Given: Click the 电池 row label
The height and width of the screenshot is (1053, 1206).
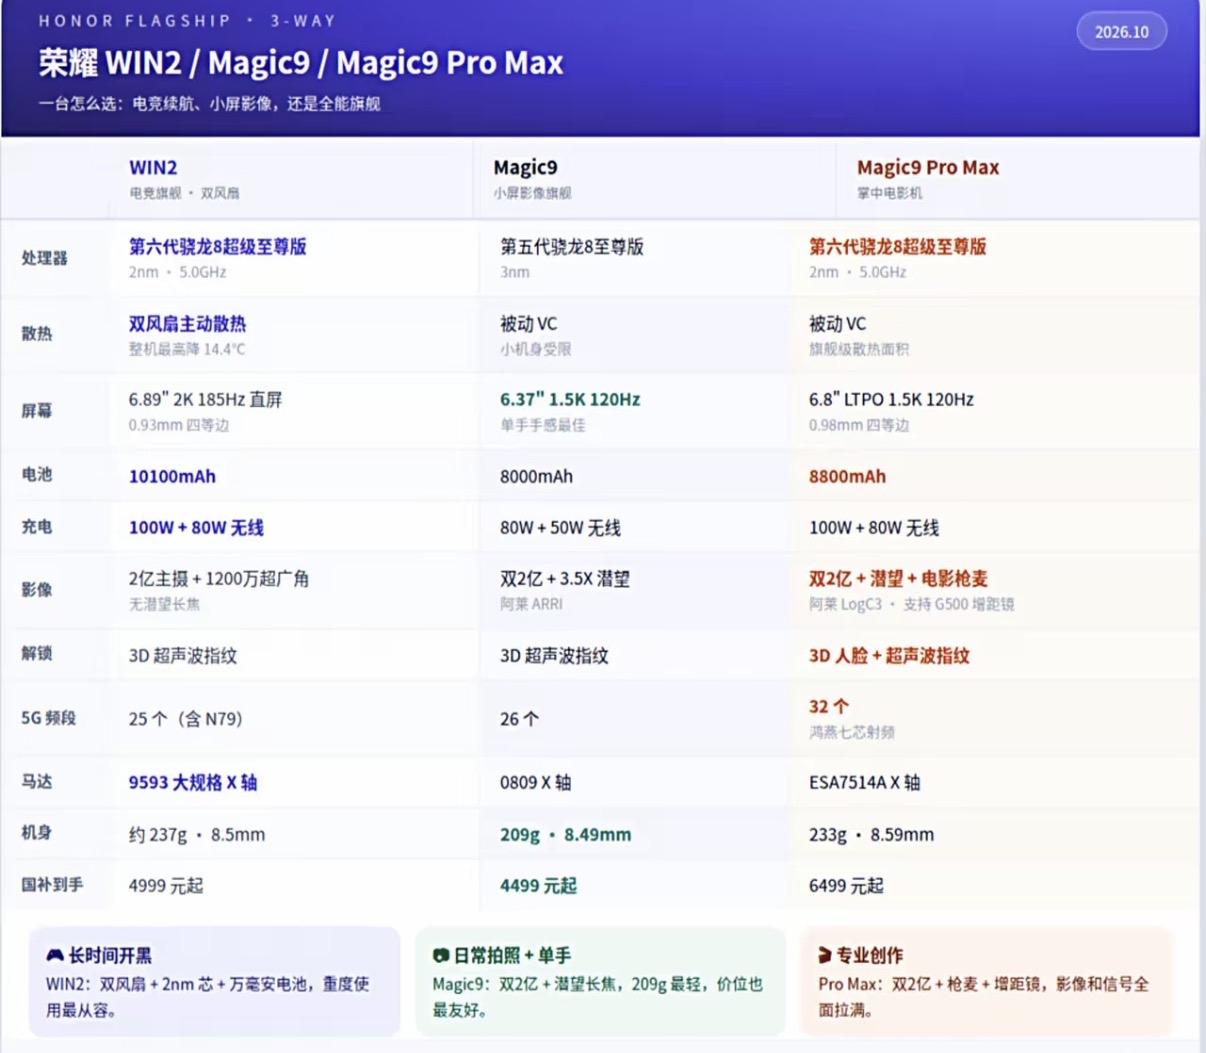Looking at the screenshot, I should 37,475.
